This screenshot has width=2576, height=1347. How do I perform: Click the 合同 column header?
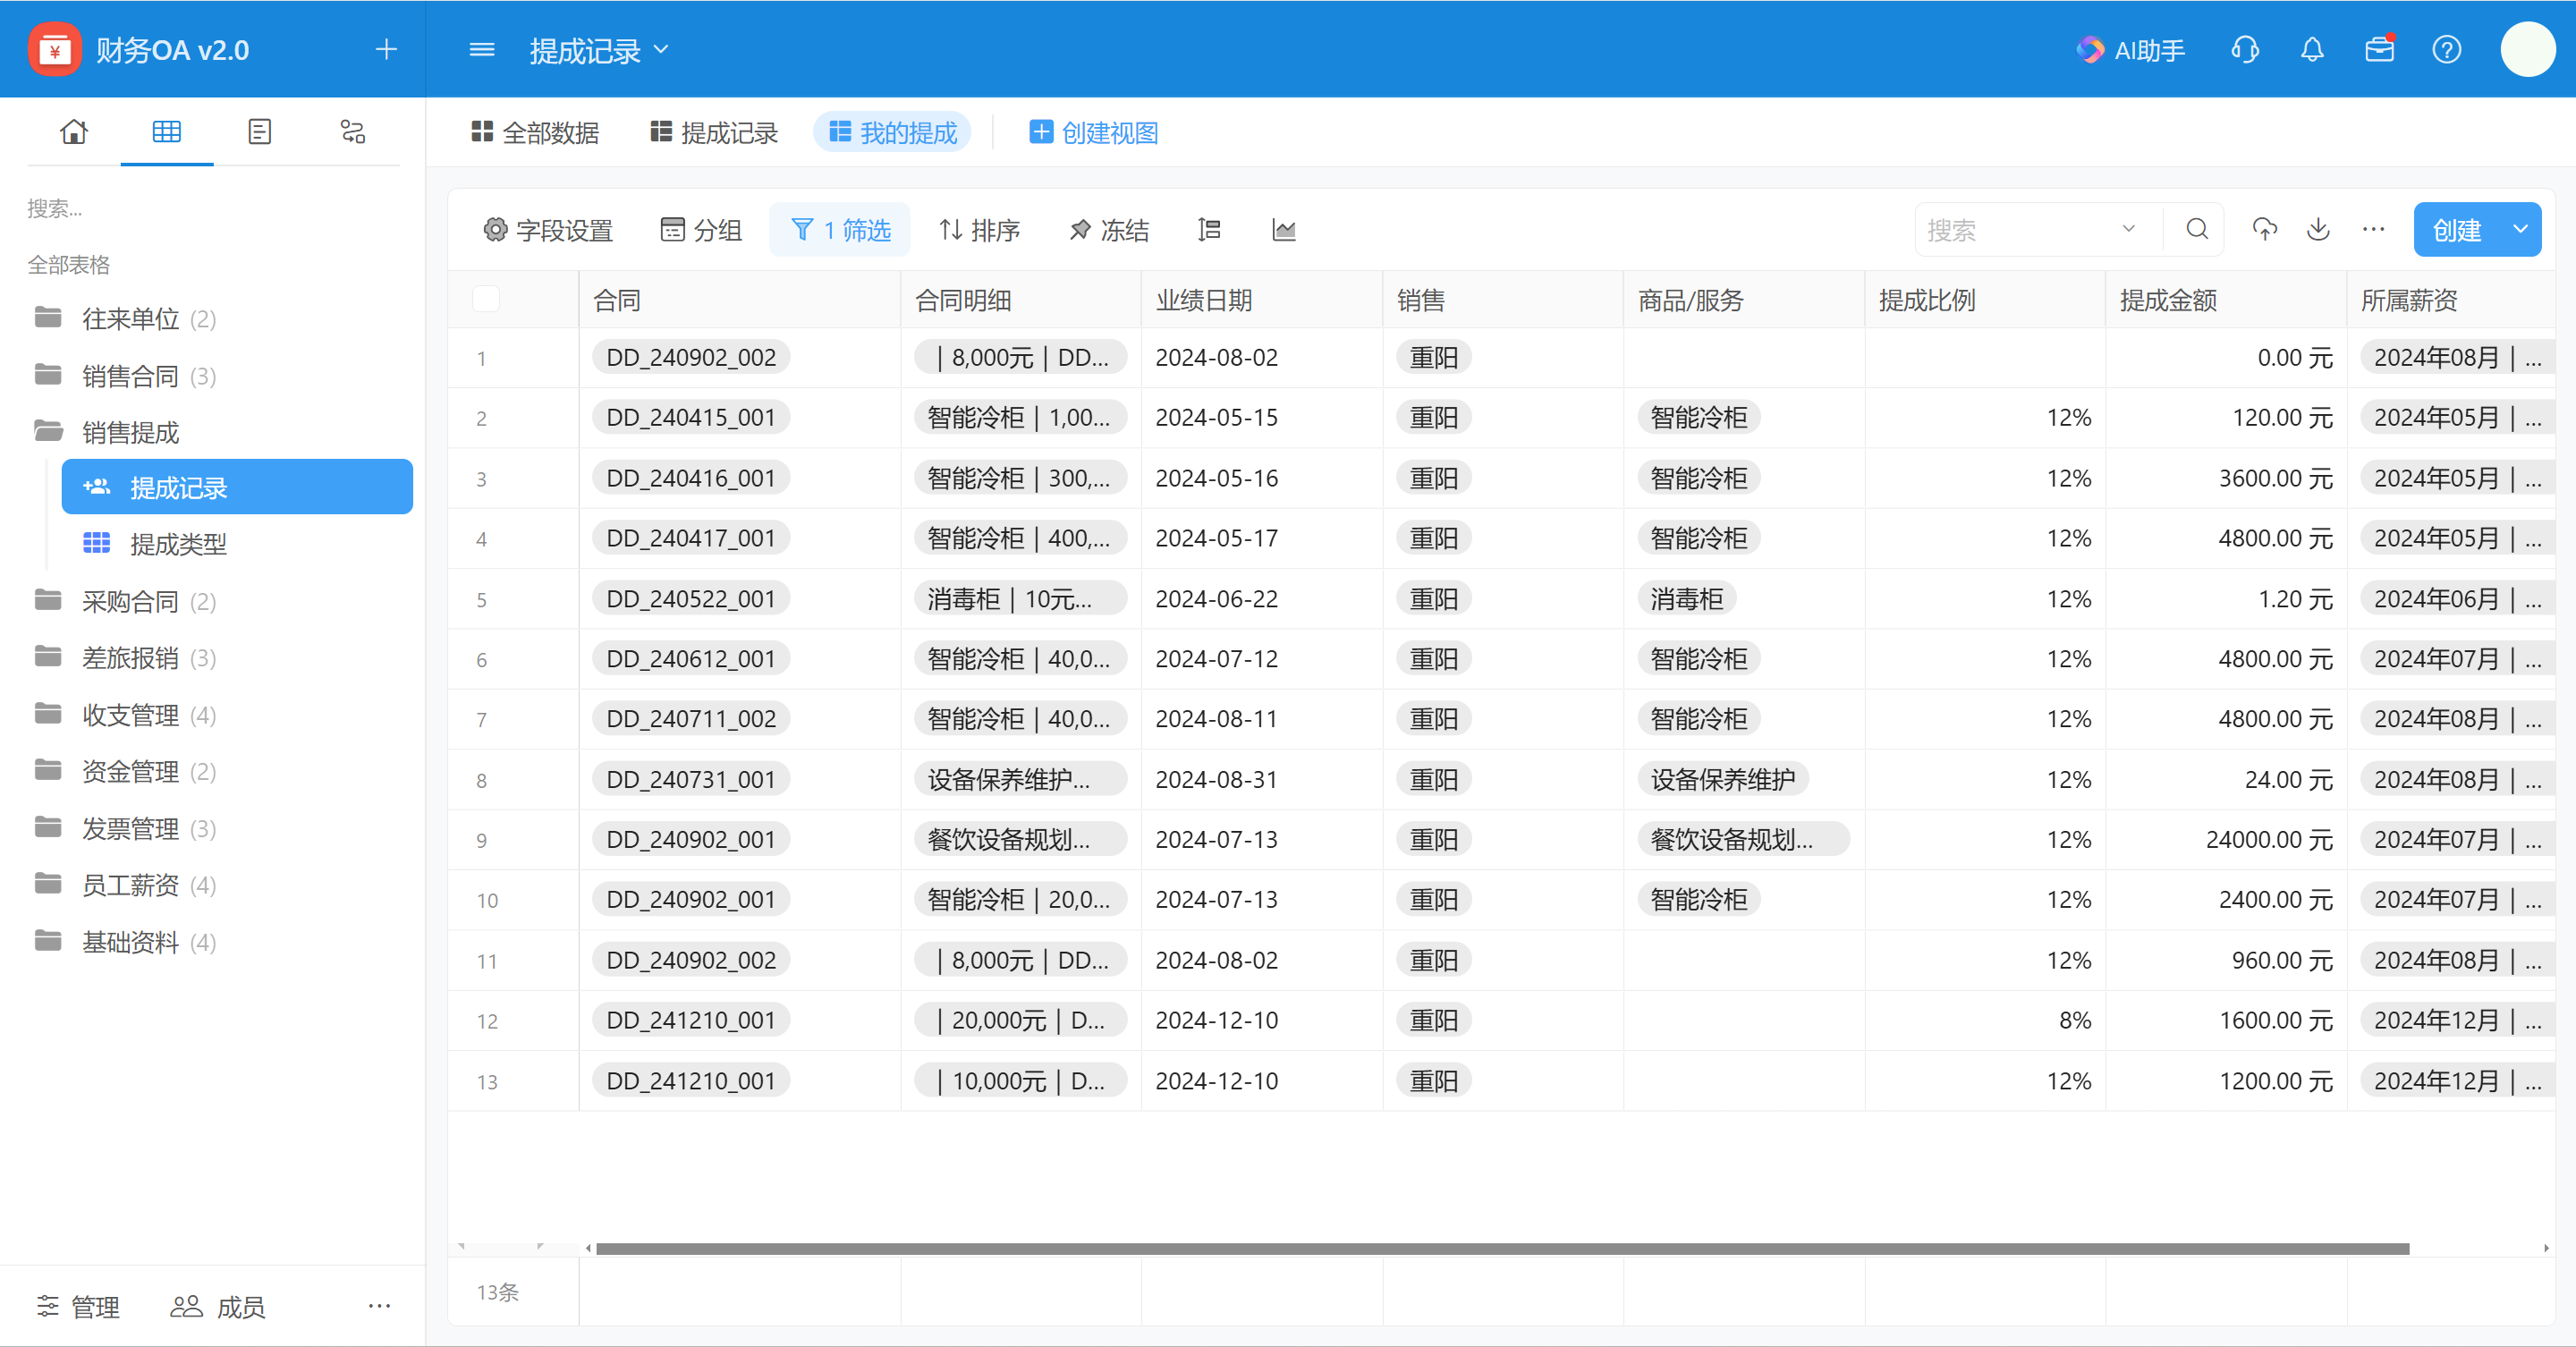pyautogui.click(x=739, y=299)
